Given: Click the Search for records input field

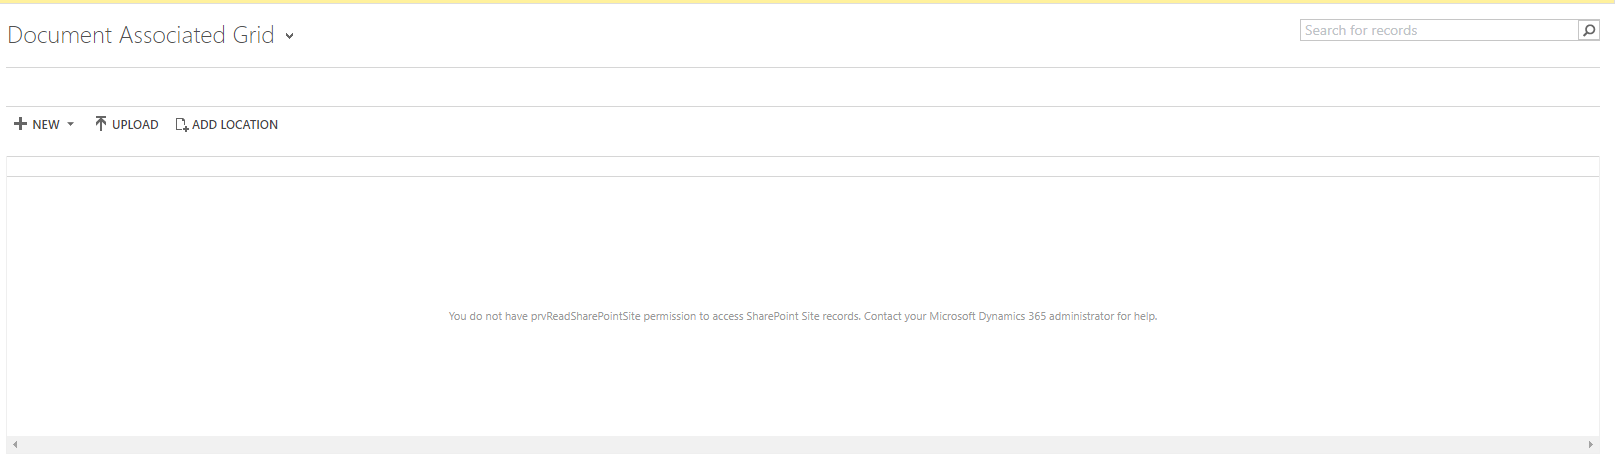Looking at the screenshot, I should pos(1440,30).
